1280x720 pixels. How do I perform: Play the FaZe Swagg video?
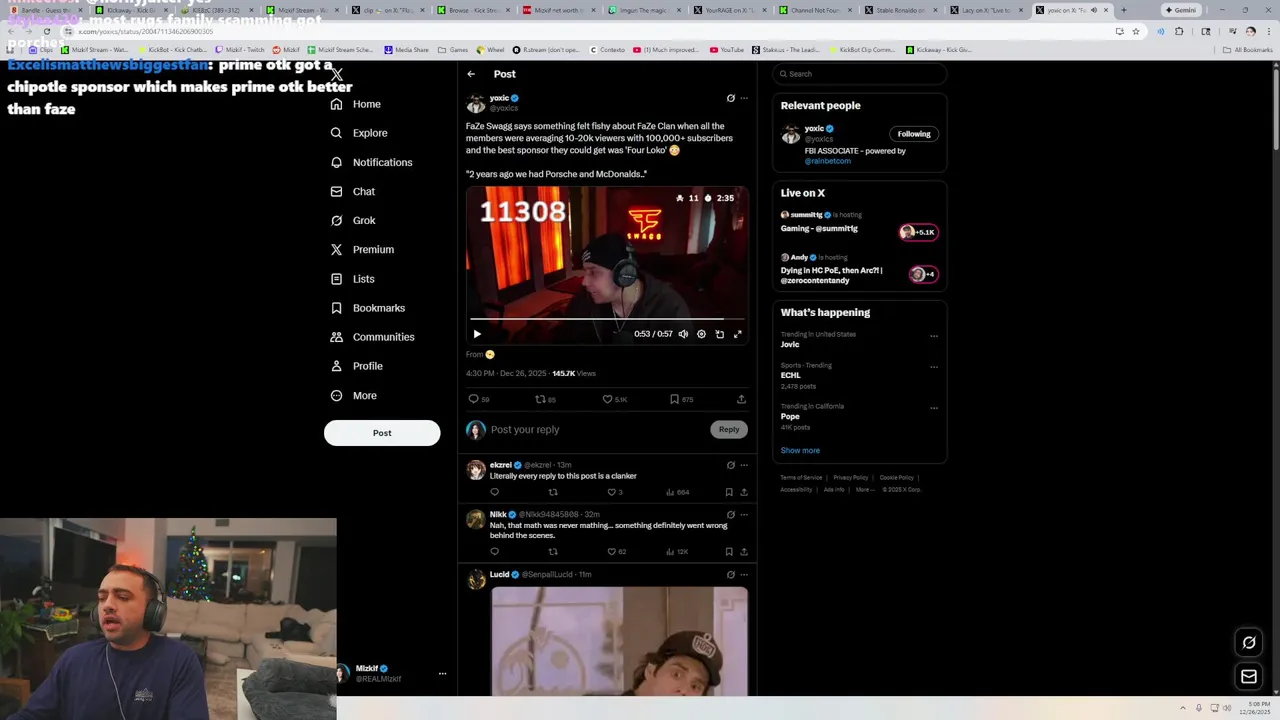coord(477,334)
